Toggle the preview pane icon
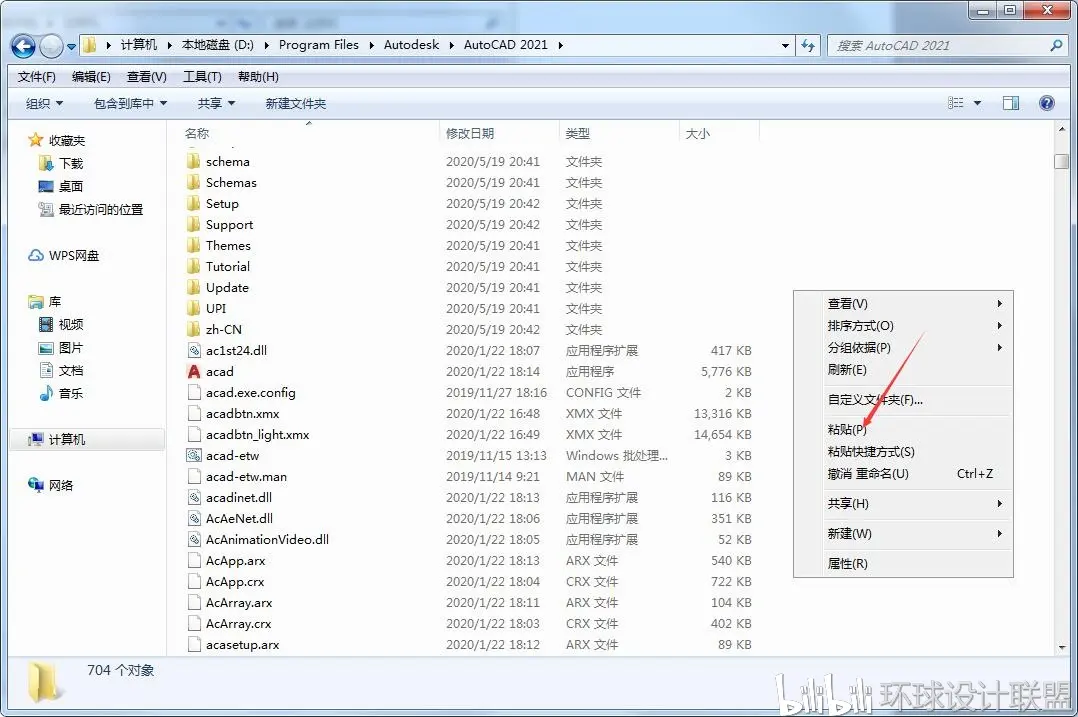Image resolution: width=1078 pixels, height=717 pixels. tap(1011, 103)
